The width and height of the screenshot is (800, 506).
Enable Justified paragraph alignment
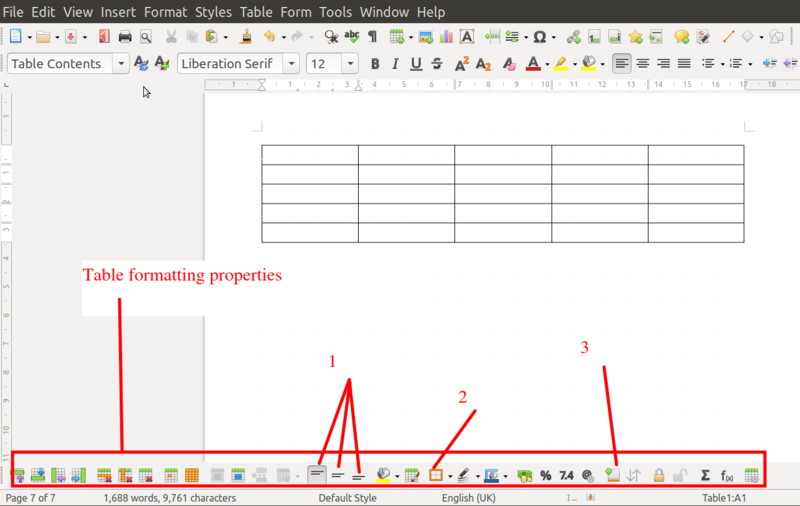click(x=684, y=64)
